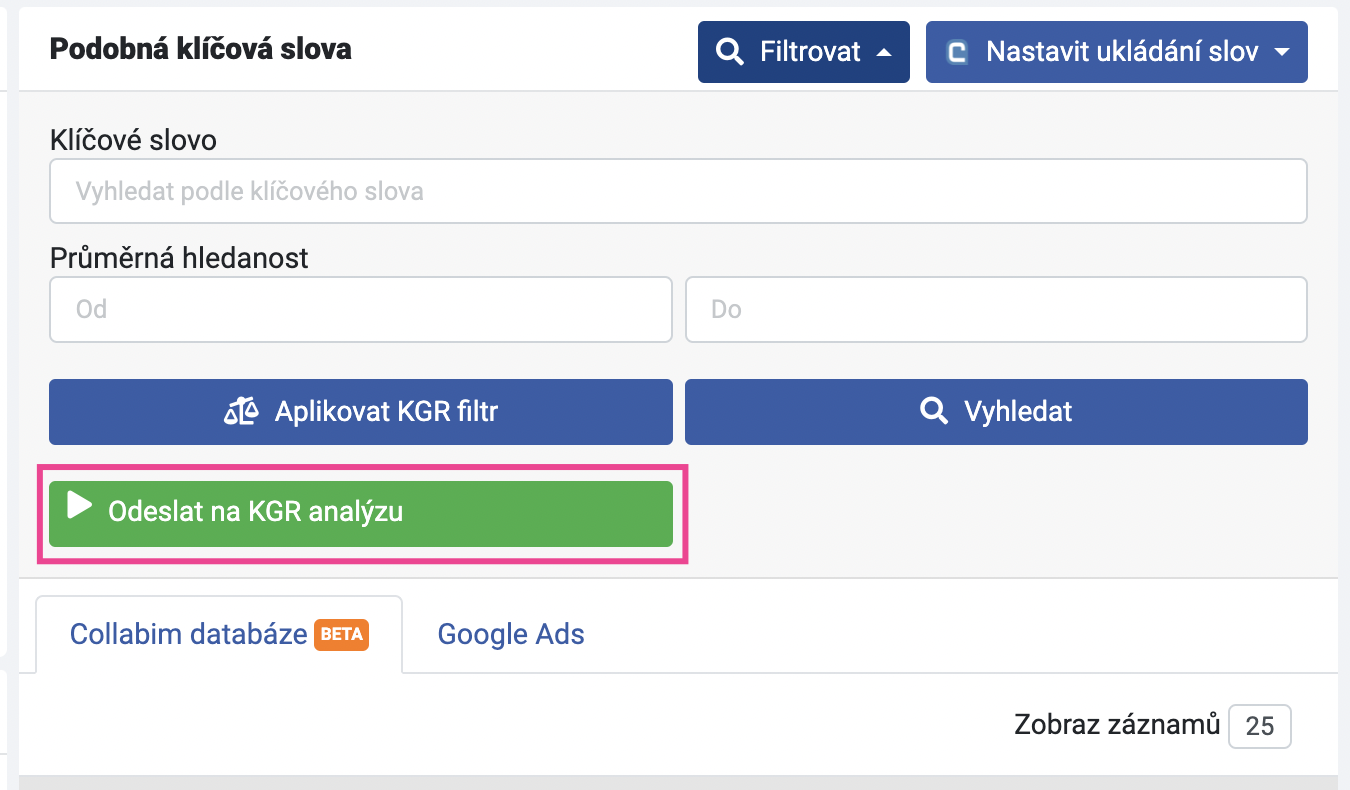Click the Collabim logo icon beside Nastavit ukládání slov

tap(957, 52)
